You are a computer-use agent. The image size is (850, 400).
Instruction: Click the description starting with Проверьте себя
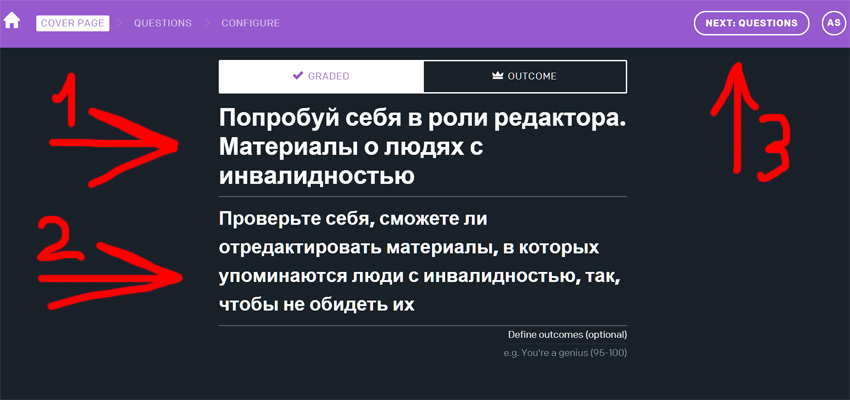(420, 260)
